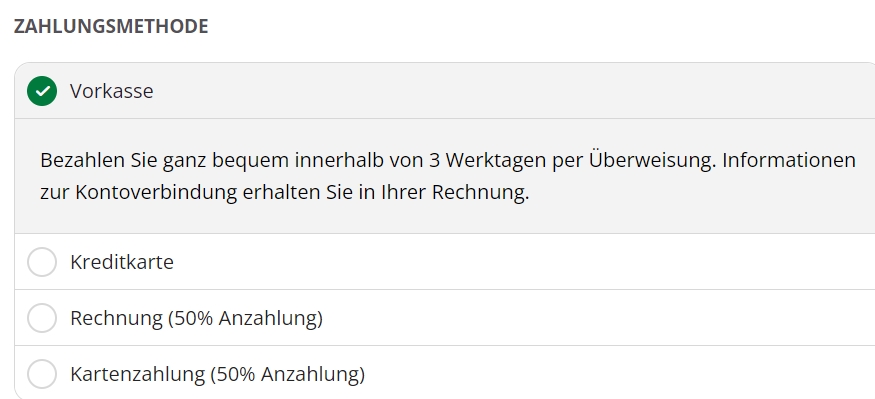Click the Kreditkarte label text
The height and width of the screenshot is (399, 875).
tap(122, 262)
